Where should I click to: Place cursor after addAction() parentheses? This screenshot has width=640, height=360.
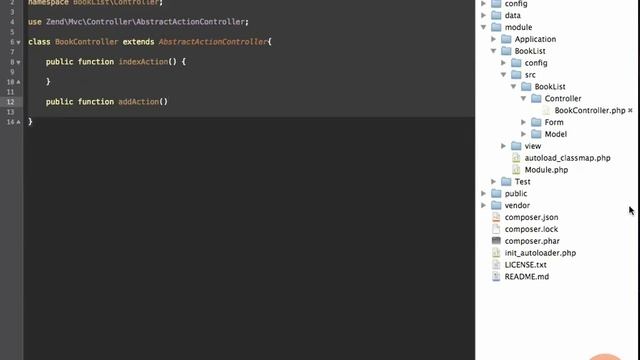tap(168, 102)
